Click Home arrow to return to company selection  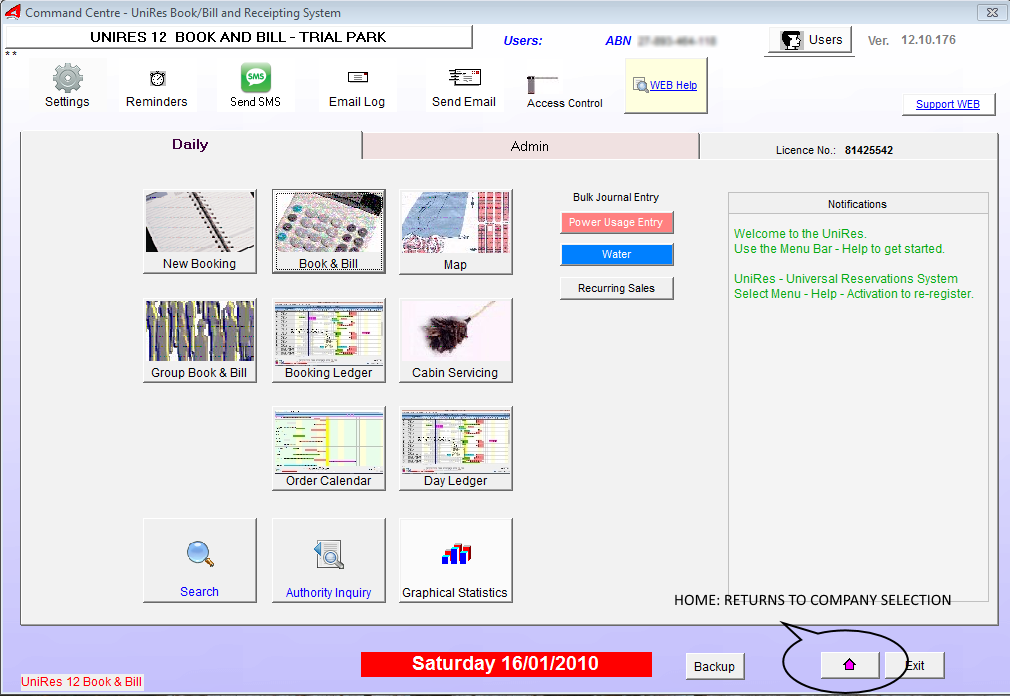click(850, 665)
